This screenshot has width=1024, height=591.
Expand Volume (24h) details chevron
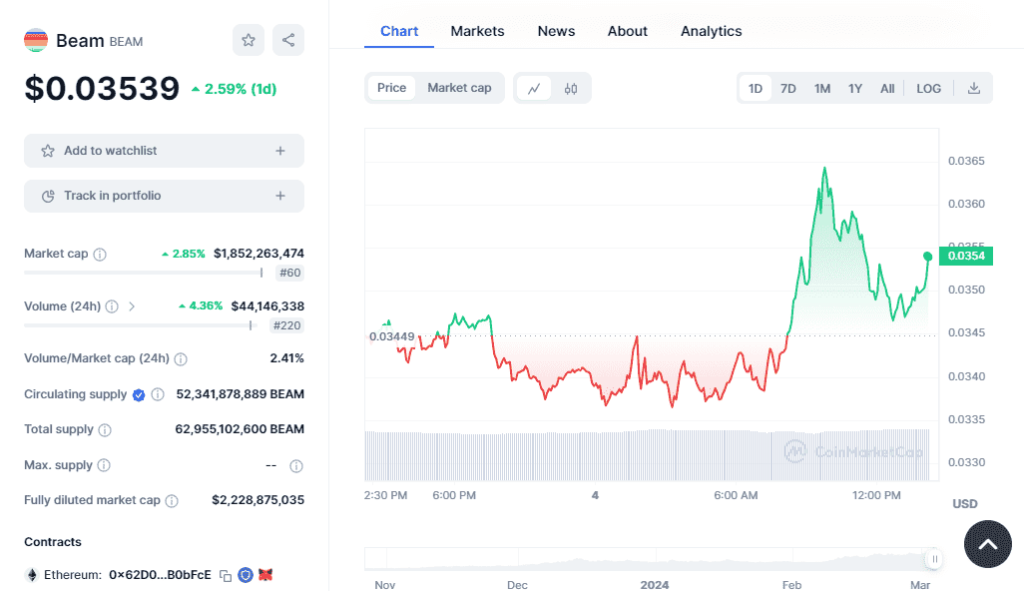pos(132,306)
